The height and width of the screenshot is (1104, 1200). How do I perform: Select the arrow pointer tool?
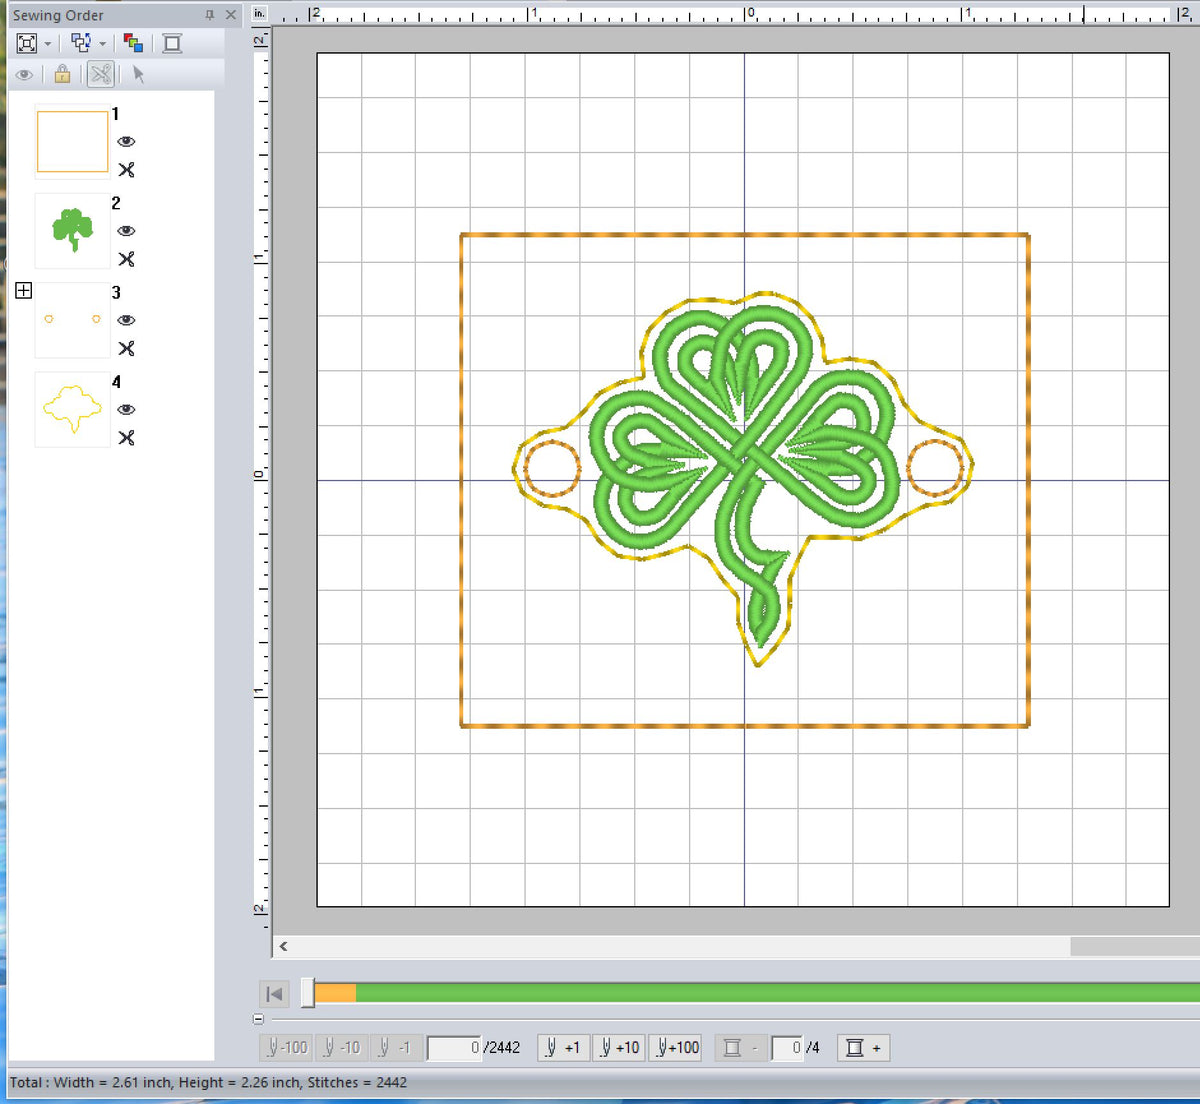click(x=139, y=75)
